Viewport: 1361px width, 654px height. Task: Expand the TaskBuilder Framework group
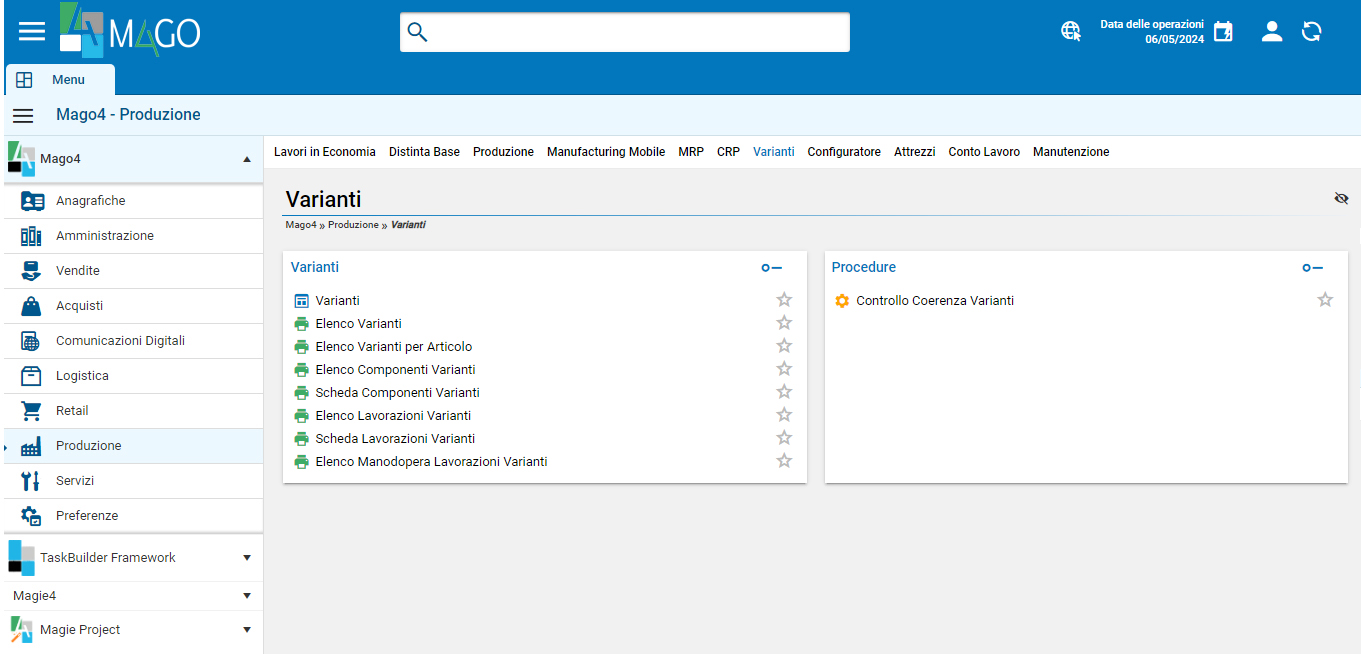(247, 558)
